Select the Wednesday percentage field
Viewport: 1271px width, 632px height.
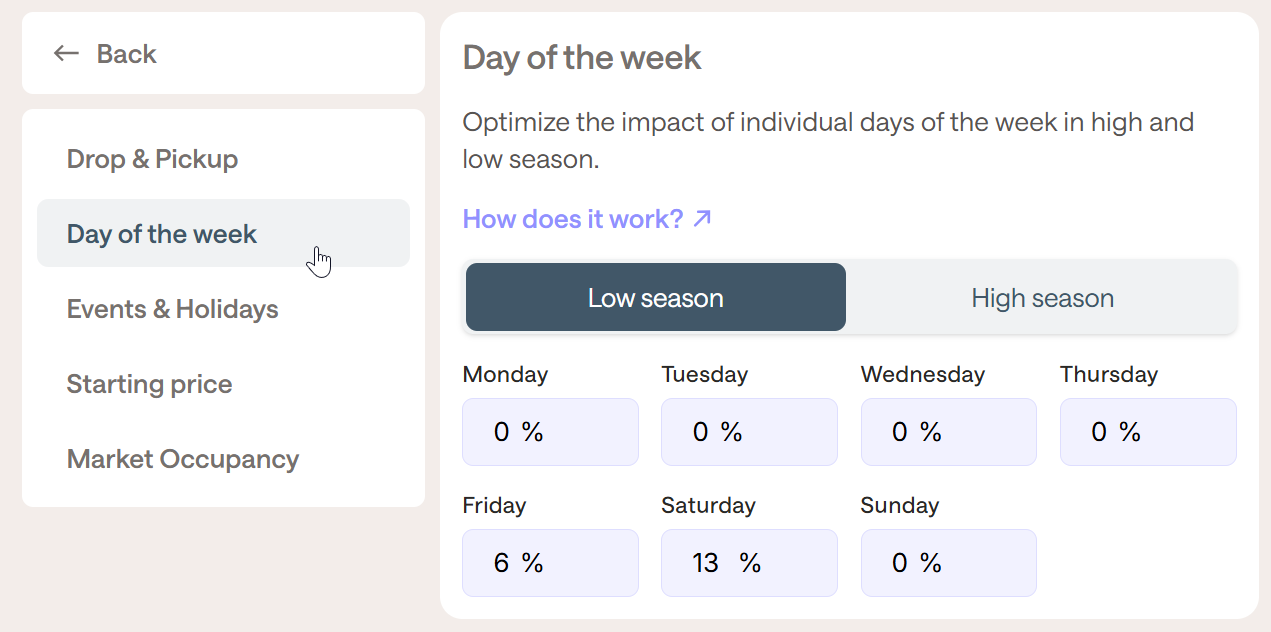[x=948, y=432]
